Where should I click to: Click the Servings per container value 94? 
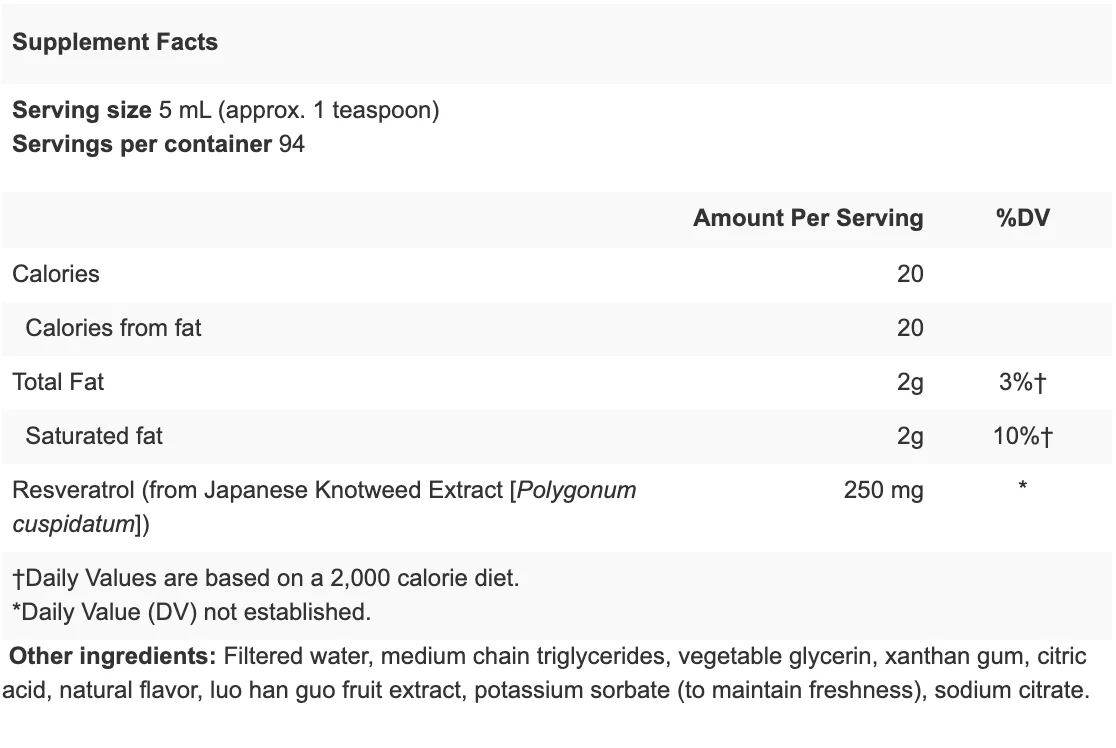[x=292, y=144]
